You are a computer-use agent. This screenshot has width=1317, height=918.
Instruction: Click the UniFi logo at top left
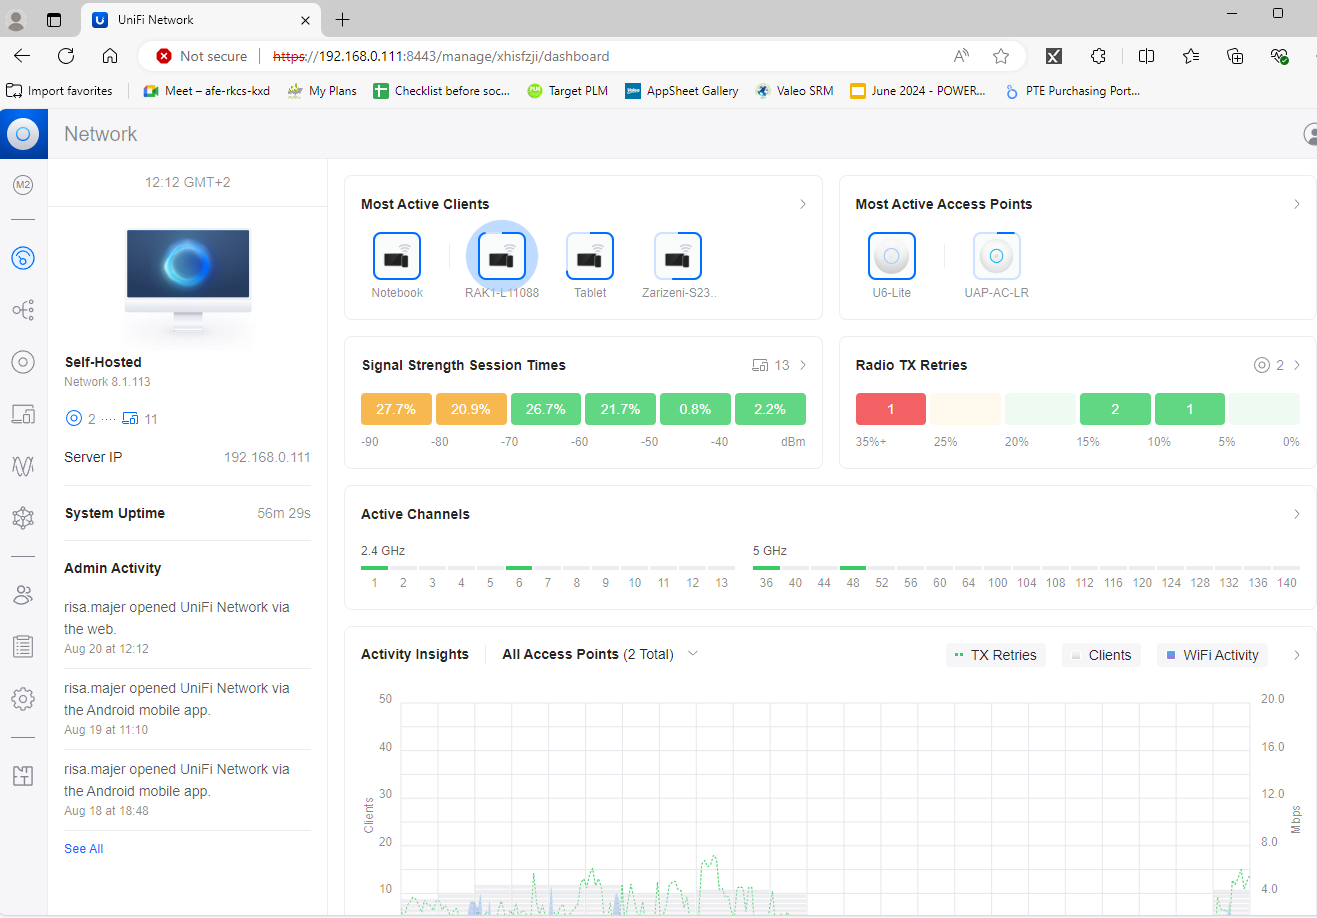(23, 133)
